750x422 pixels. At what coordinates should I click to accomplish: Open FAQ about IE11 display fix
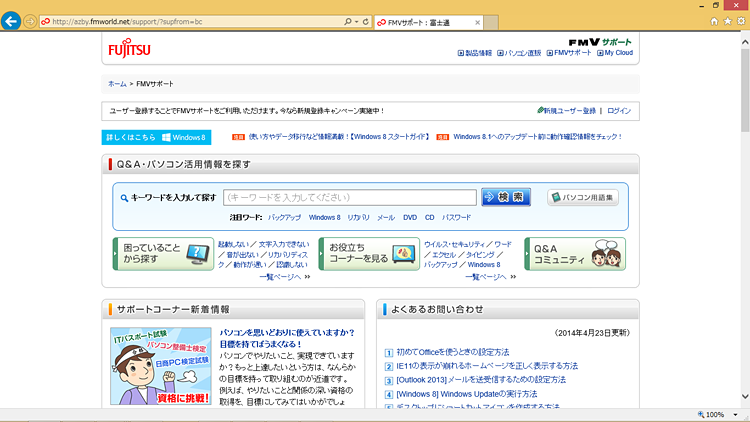(487, 366)
